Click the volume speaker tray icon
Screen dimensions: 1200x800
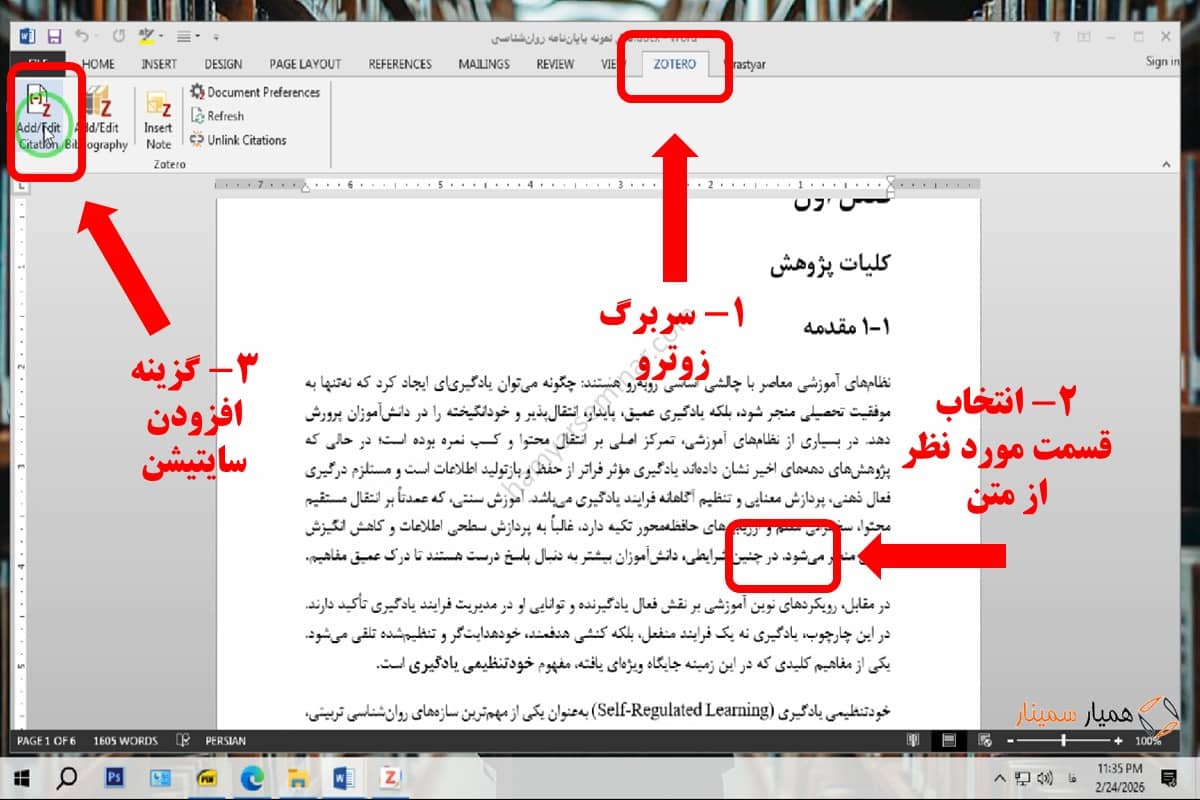(1044, 777)
